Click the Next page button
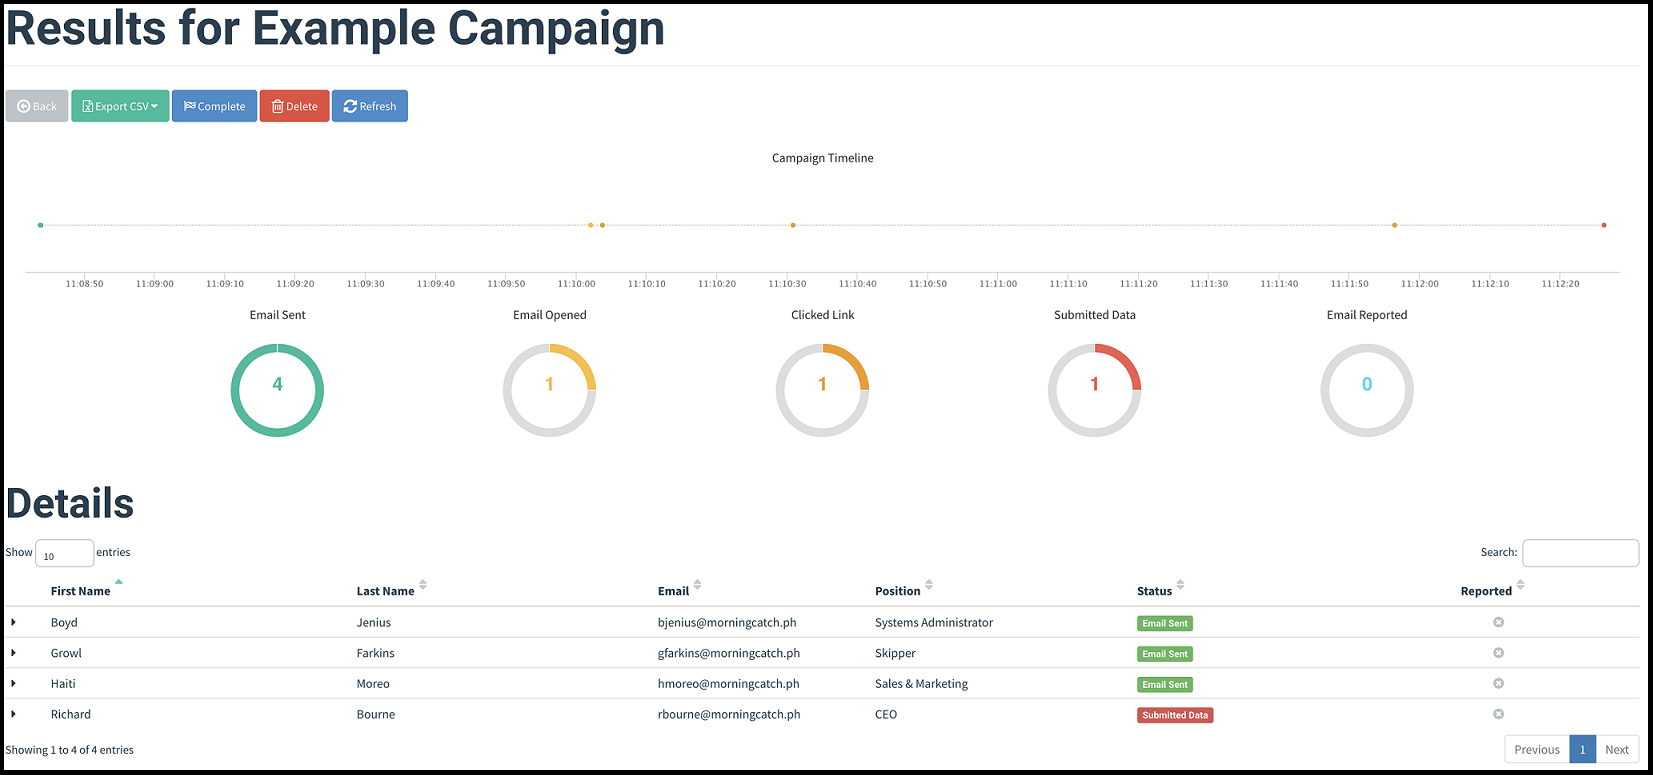Image resolution: width=1653 pixels, height=775 pixels. 1617,749
